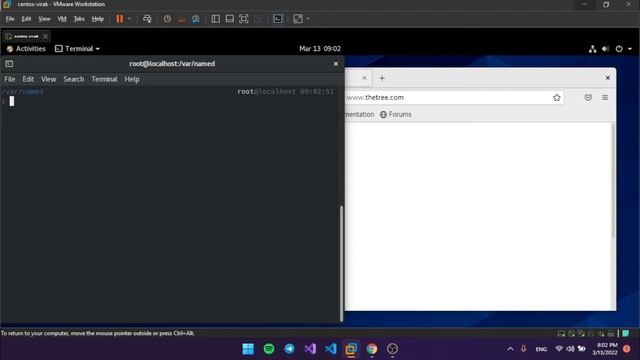Open GNOME Activities overview
The image size is (640, 360).
tap(26, 49)
